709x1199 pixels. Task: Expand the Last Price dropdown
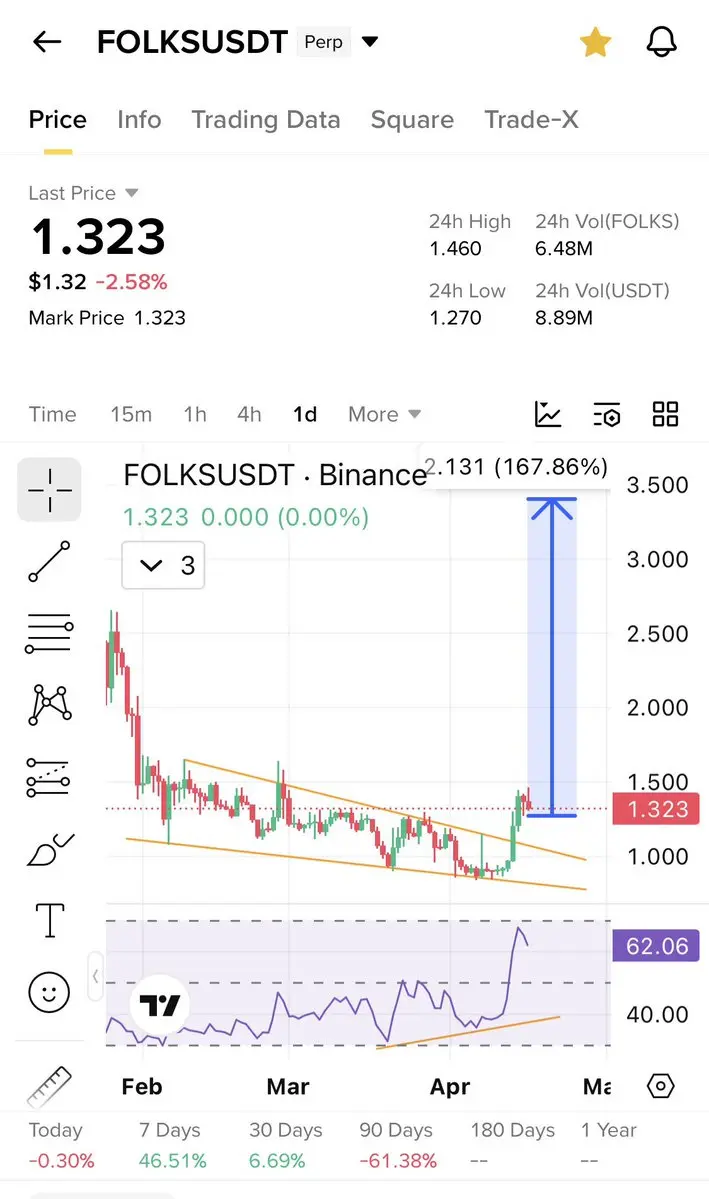[83, 193]
